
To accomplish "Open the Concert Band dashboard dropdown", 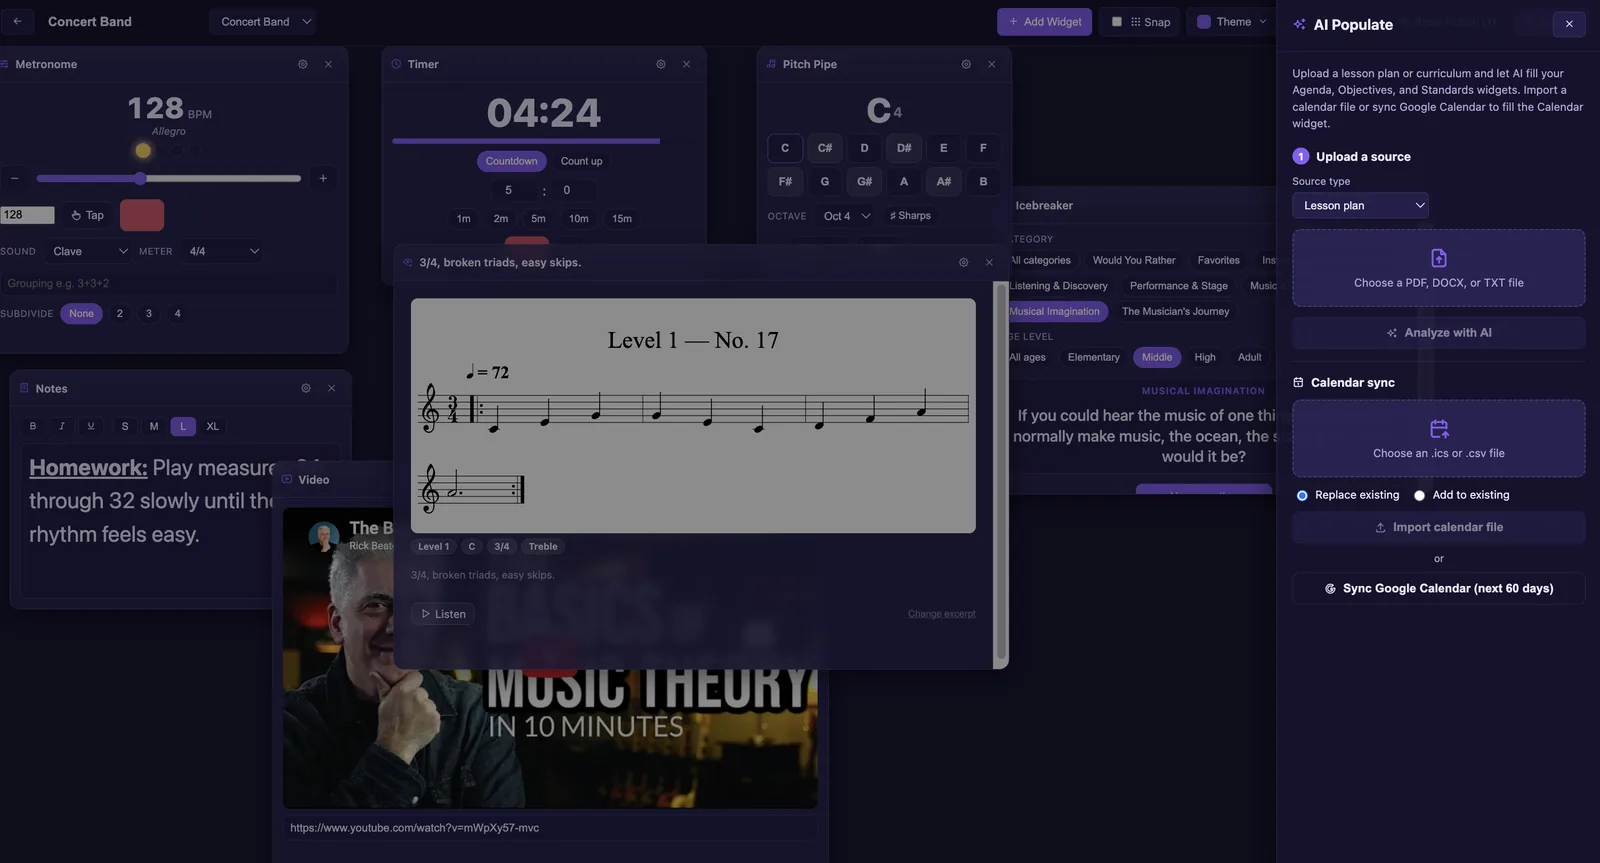I will click(263, 21).
